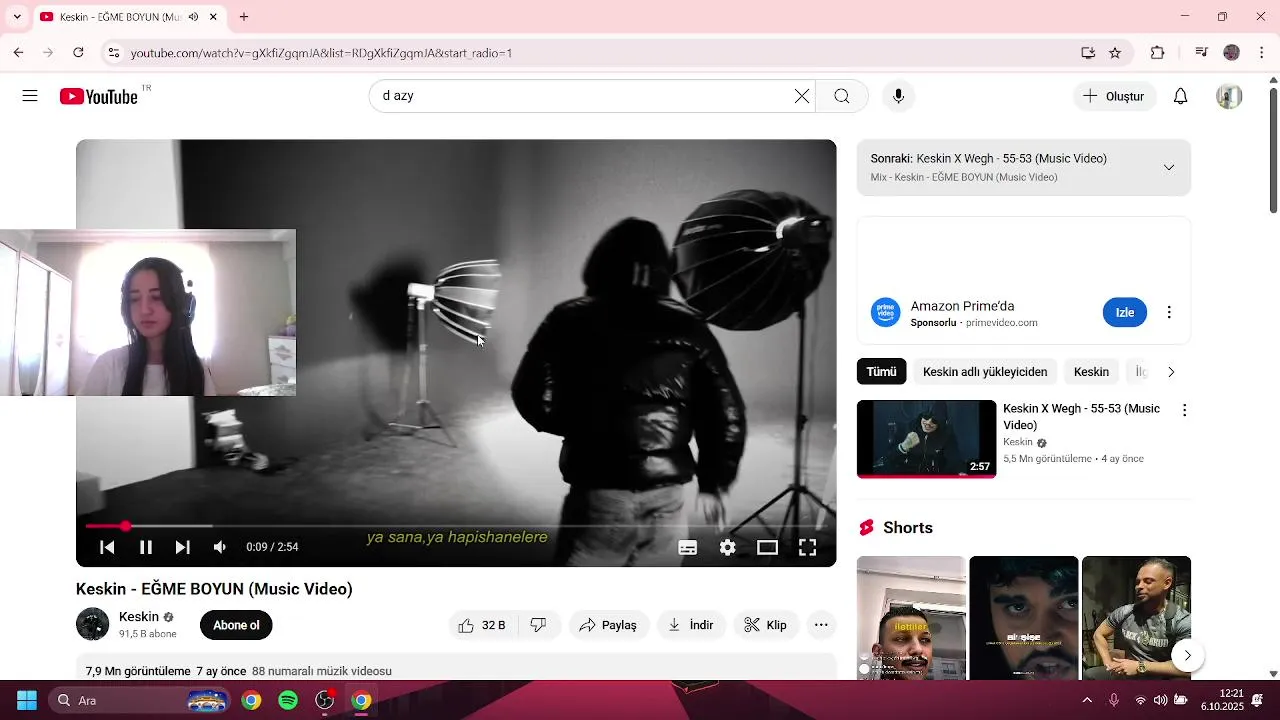Open the Keskin X Wegh 55-53 thumbnail

click(x=926, y=439)
